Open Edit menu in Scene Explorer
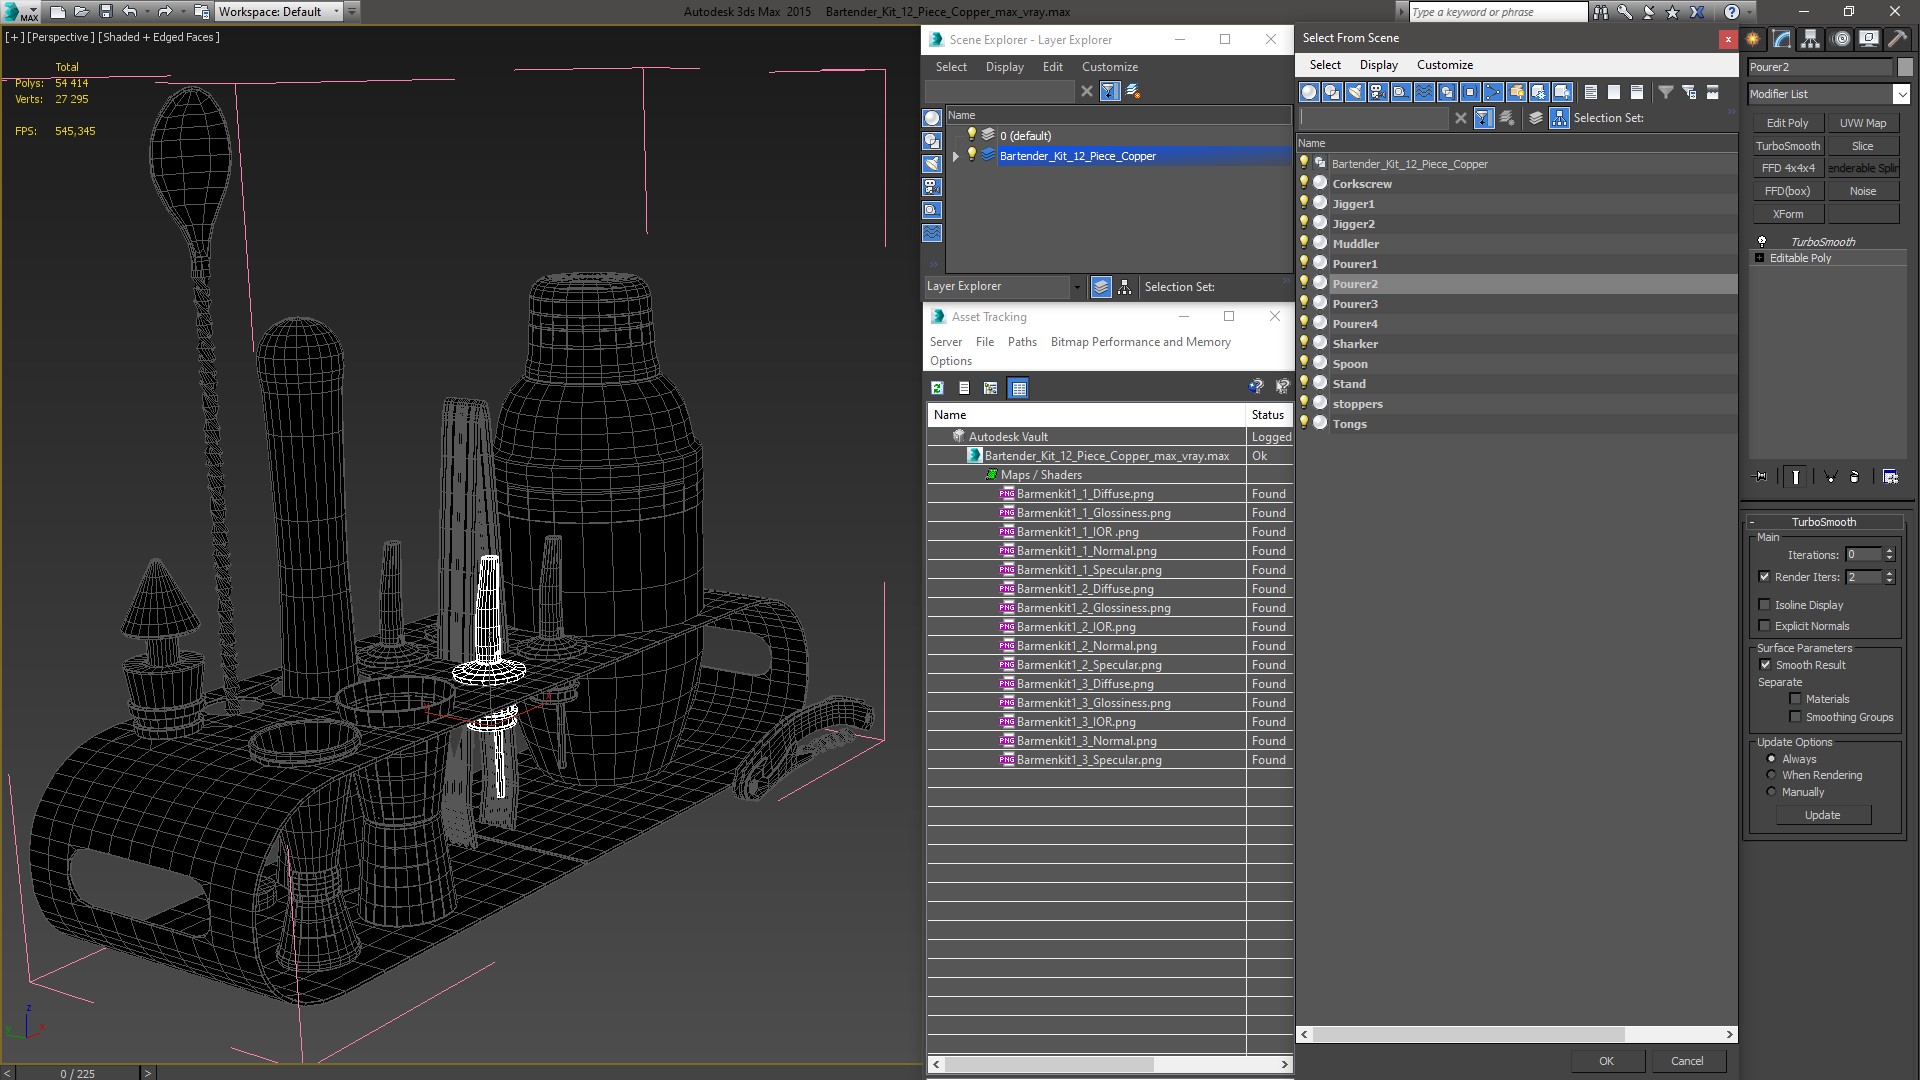The height and width of the screenshot is (1080, 1920). click(1052, 67)
